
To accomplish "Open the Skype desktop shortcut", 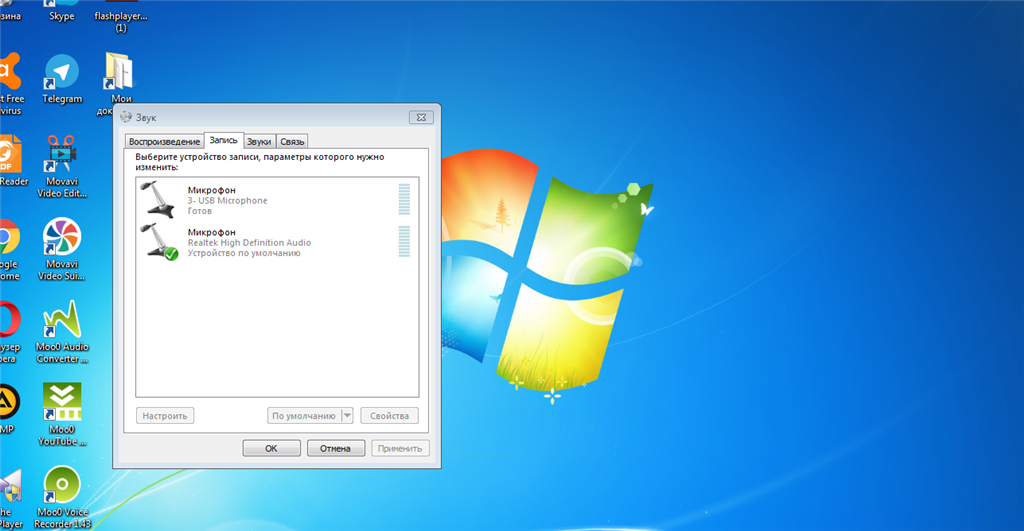I will point(61,11).
